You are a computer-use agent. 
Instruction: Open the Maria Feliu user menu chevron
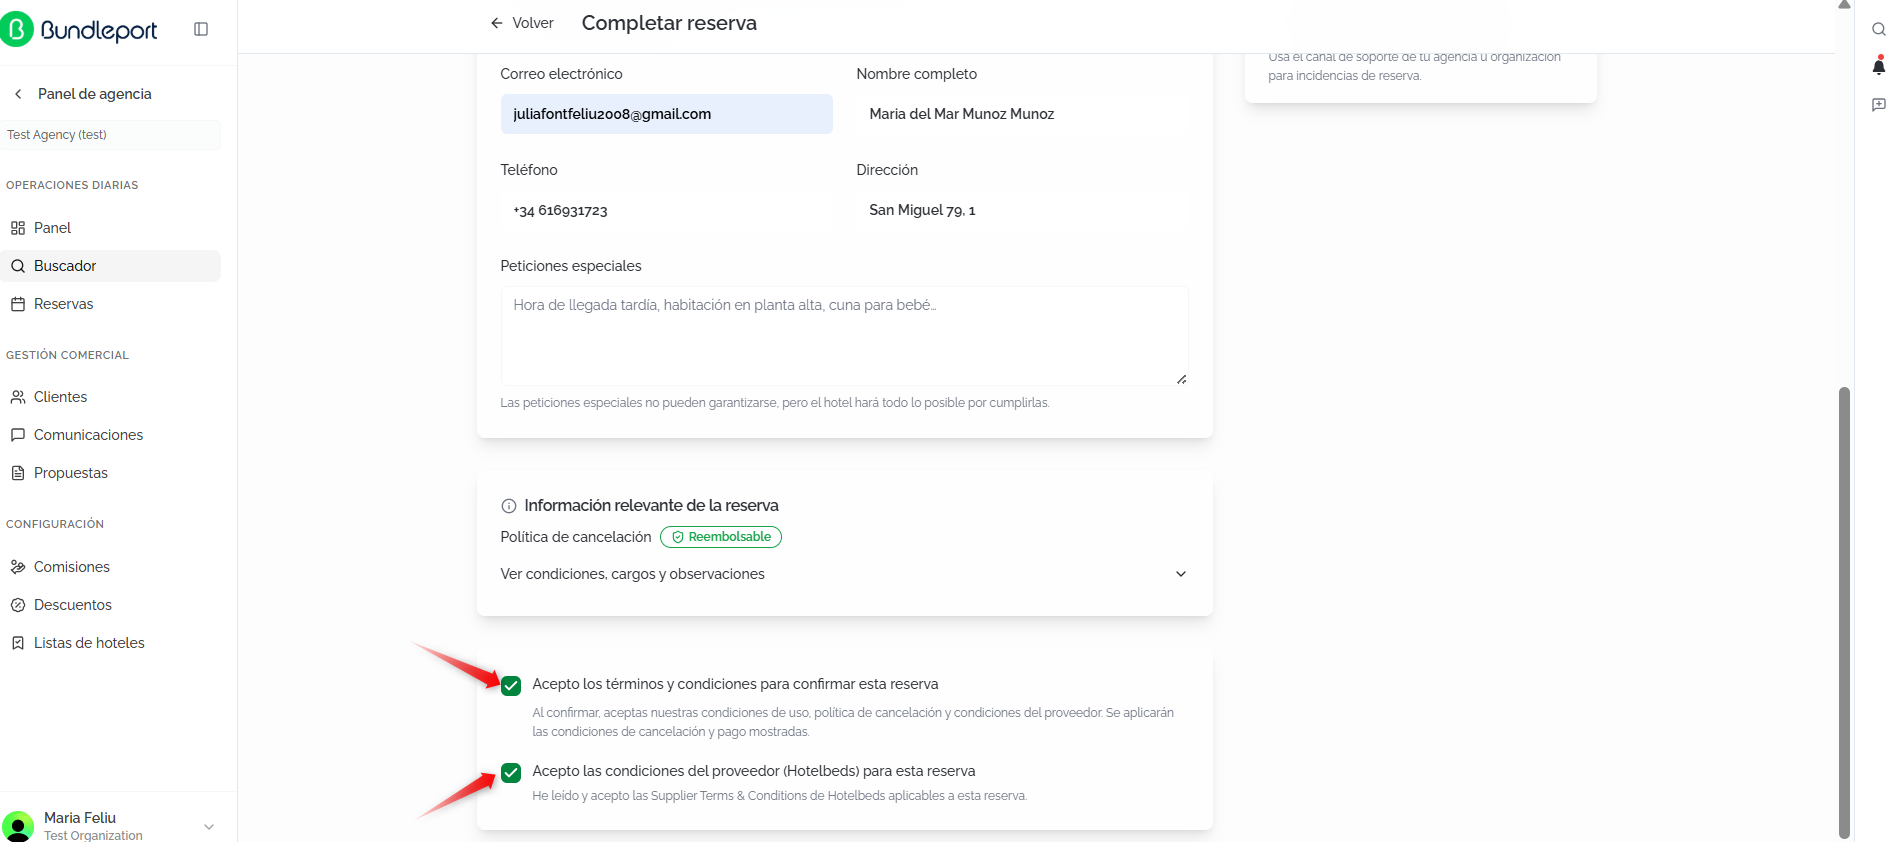pyautogui.click(x=209, y=826)
